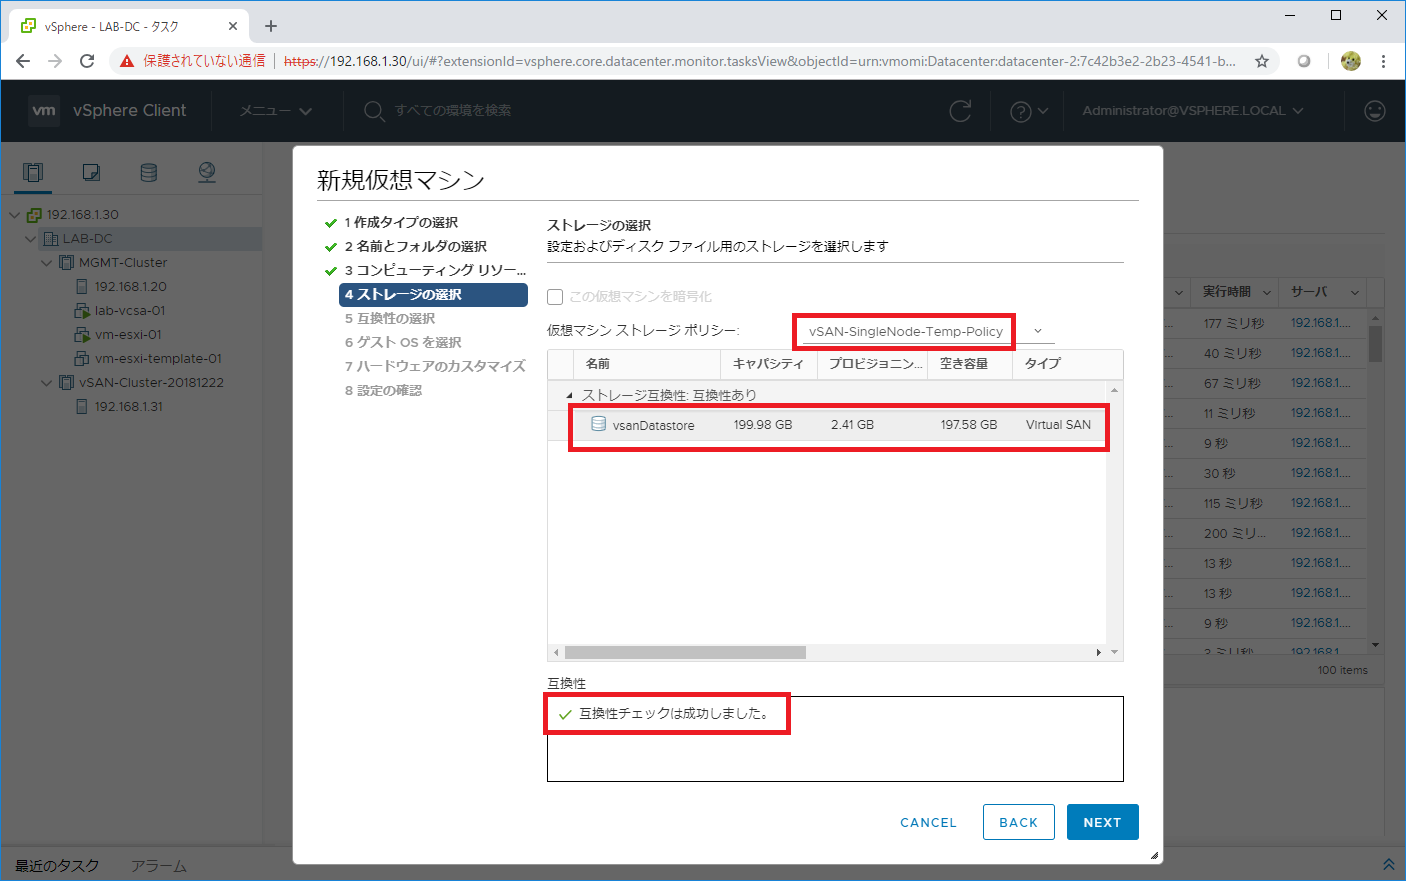Open the Hosts and Clusters view icon
Screen dimensions: 1406x881
(33, 172)
